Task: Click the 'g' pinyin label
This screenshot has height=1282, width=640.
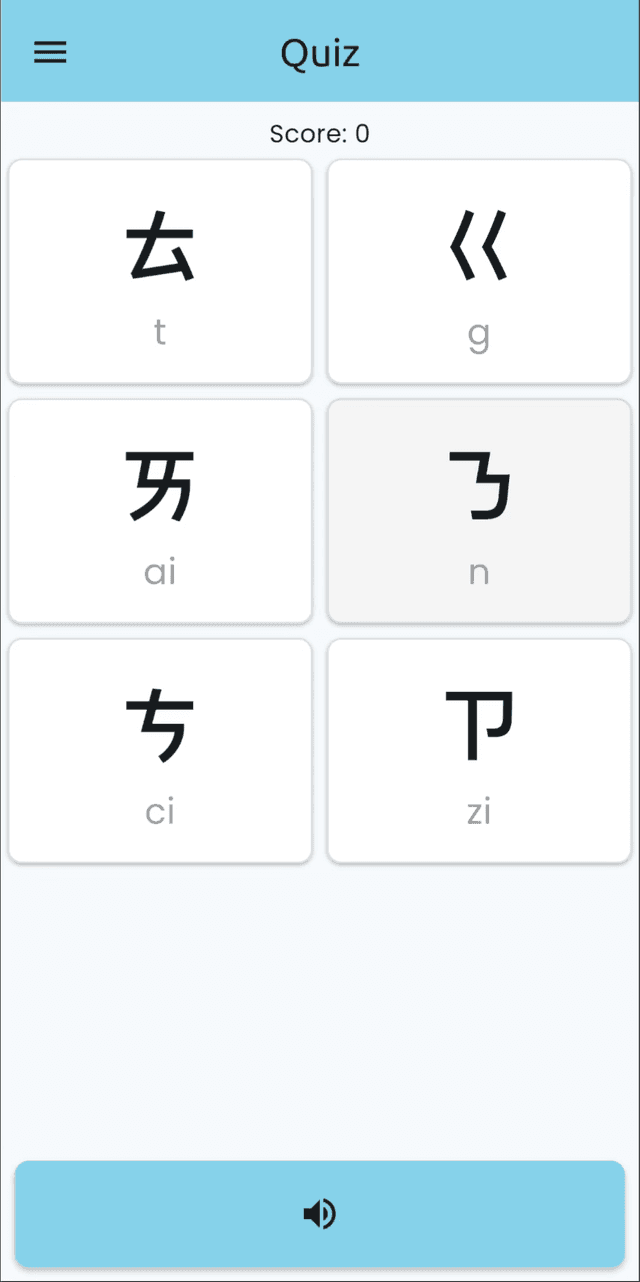Action: tap(479, 336)
